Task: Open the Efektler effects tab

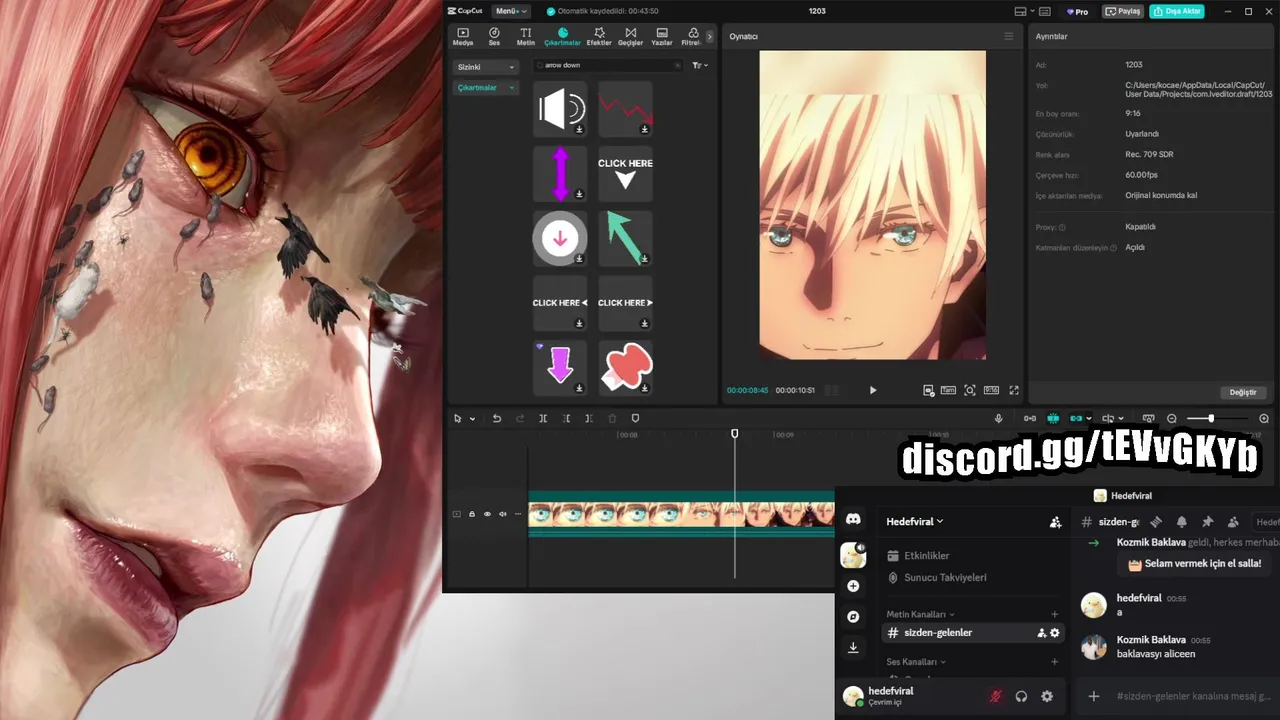Action: 599,37
